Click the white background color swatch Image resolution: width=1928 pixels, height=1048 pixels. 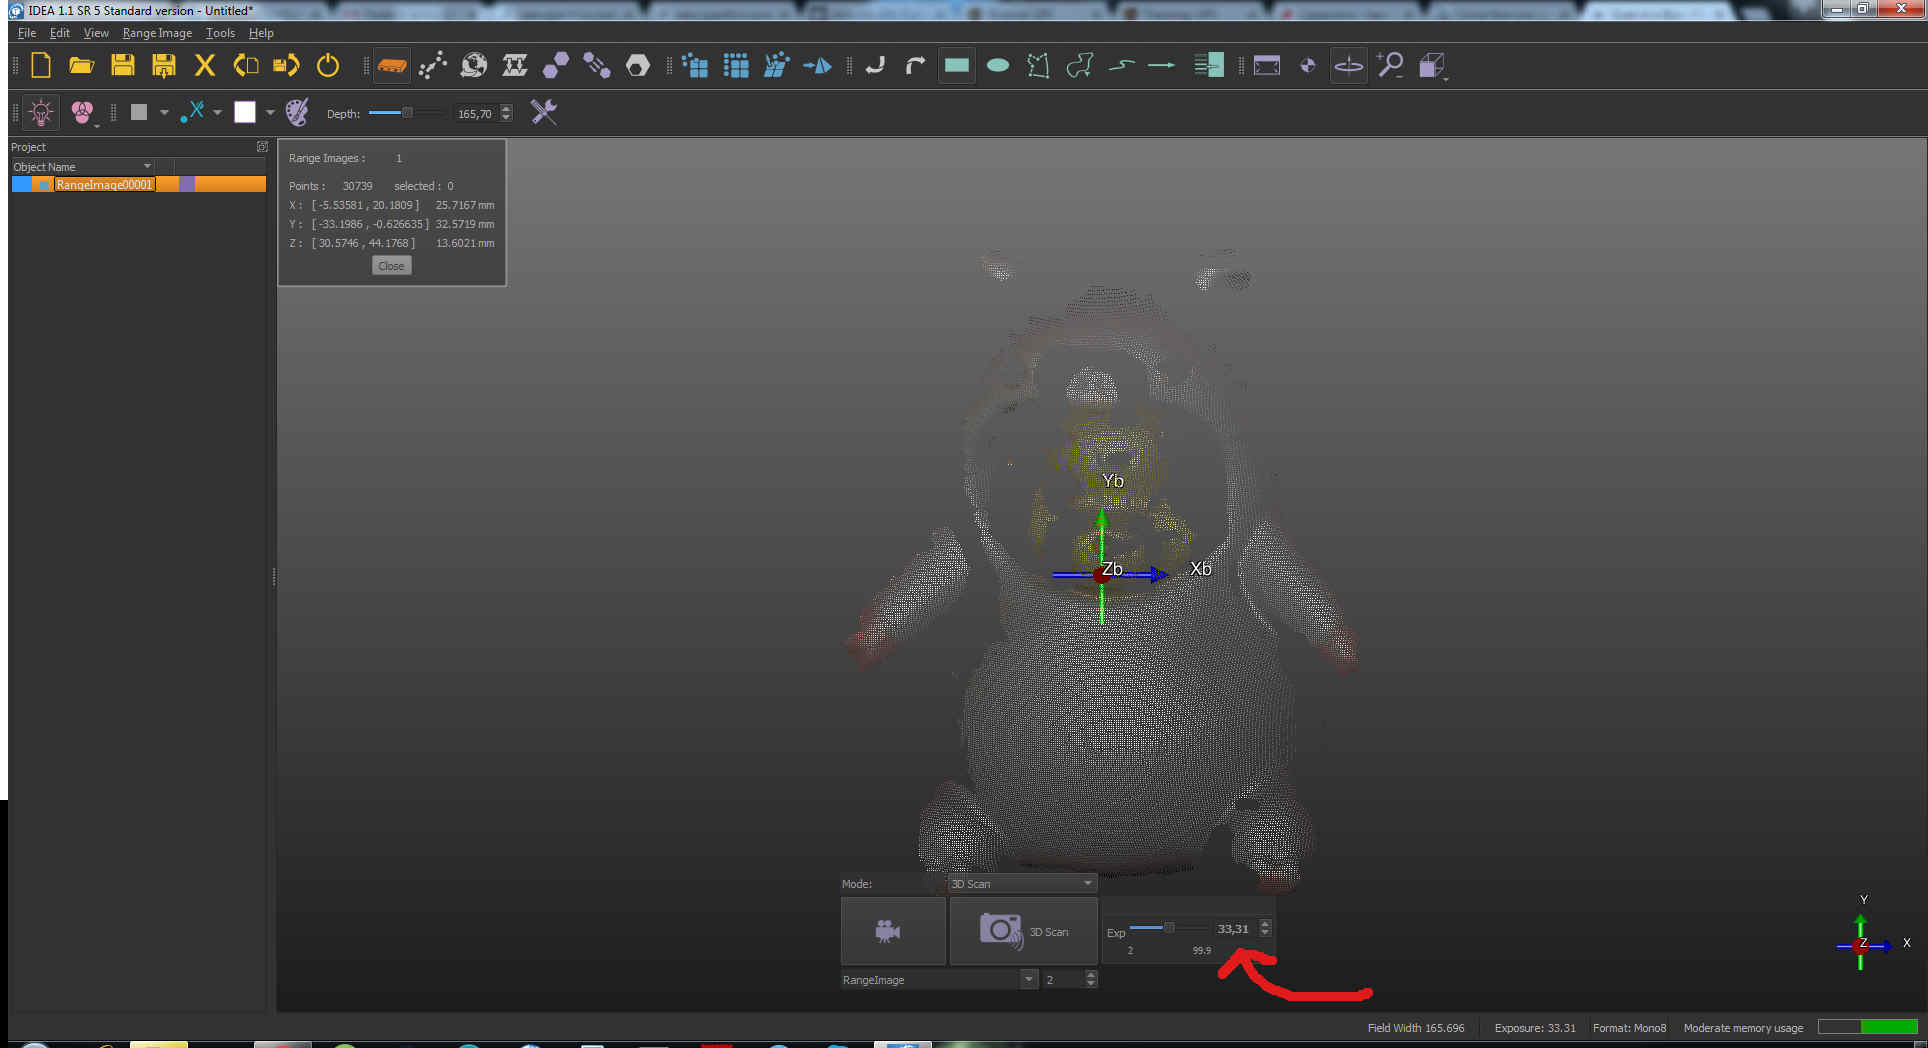click(245, 112)
